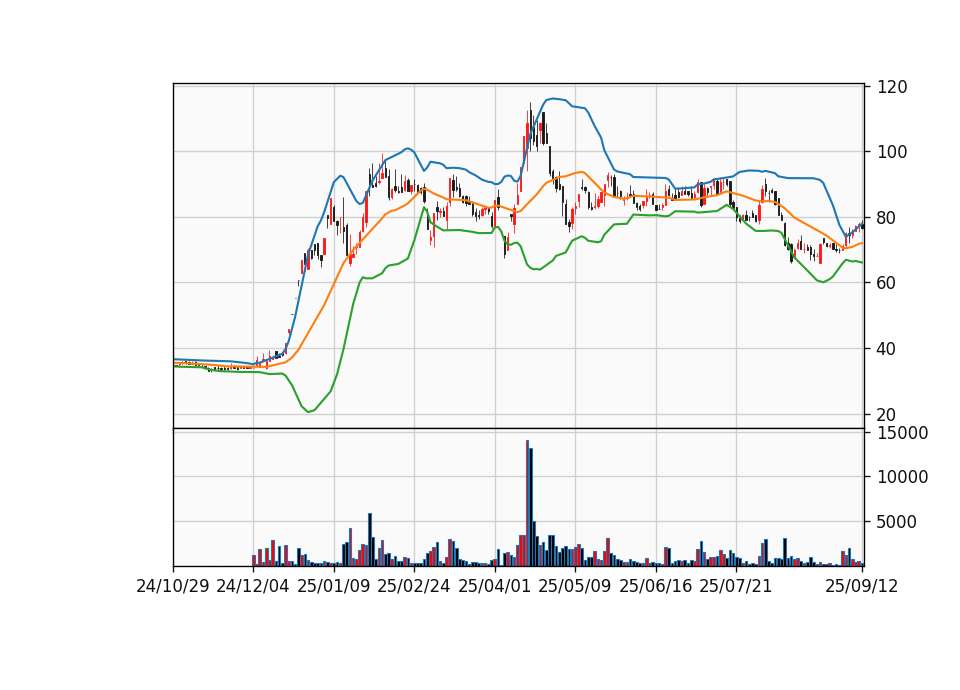Click the 25/04/01 date label
Viewport: 960px width, 690px height.
pos(494,587)
